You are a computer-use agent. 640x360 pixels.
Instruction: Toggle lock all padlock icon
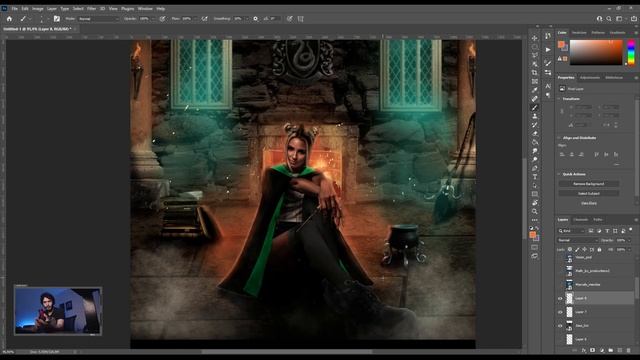click(x=599, y=249)
